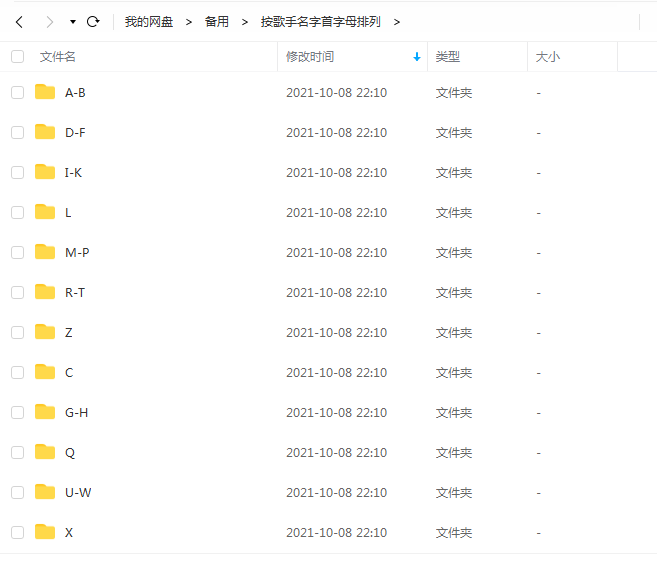Screen dimensions: 657x564
Task: Click the forward navigation arrow
Action: [x=49, y=21]
